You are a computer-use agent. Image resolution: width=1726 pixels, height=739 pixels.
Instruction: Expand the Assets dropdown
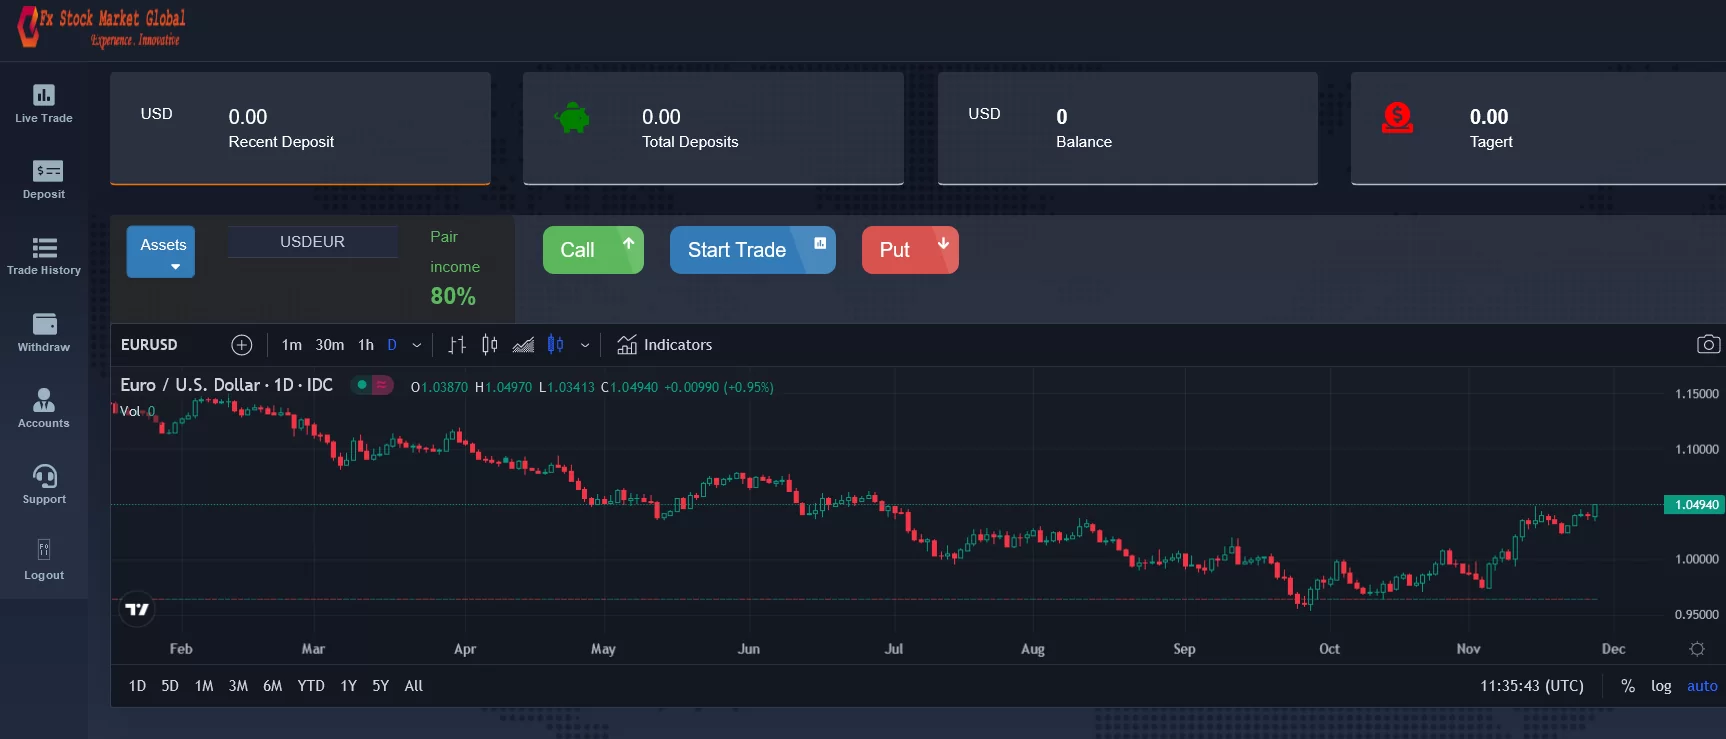161,252
